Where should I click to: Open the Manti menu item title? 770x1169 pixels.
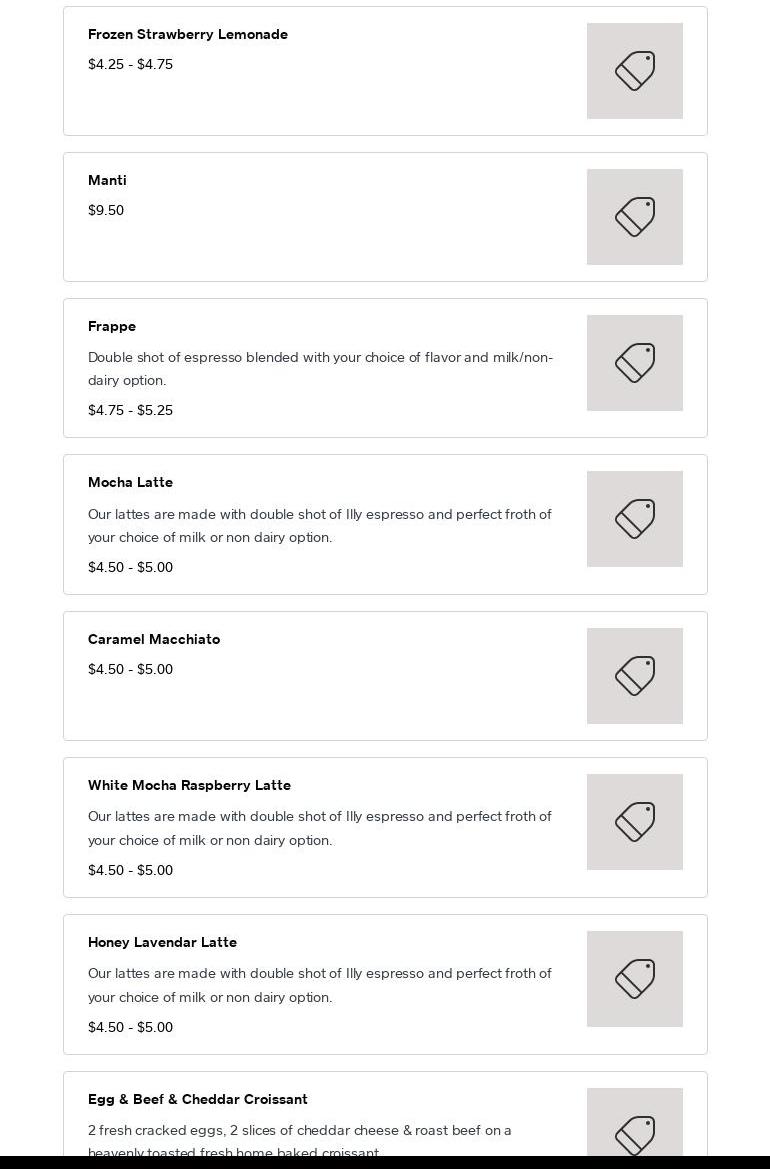point(107,180)
